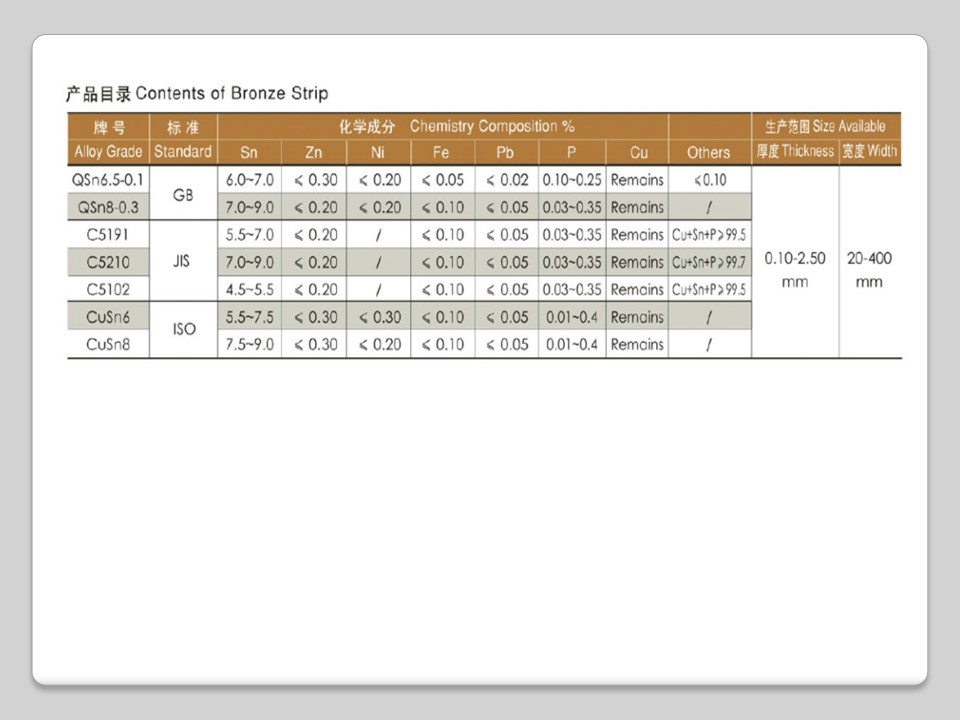
Task: Select the Sn column header
Action: pos(249,153)
